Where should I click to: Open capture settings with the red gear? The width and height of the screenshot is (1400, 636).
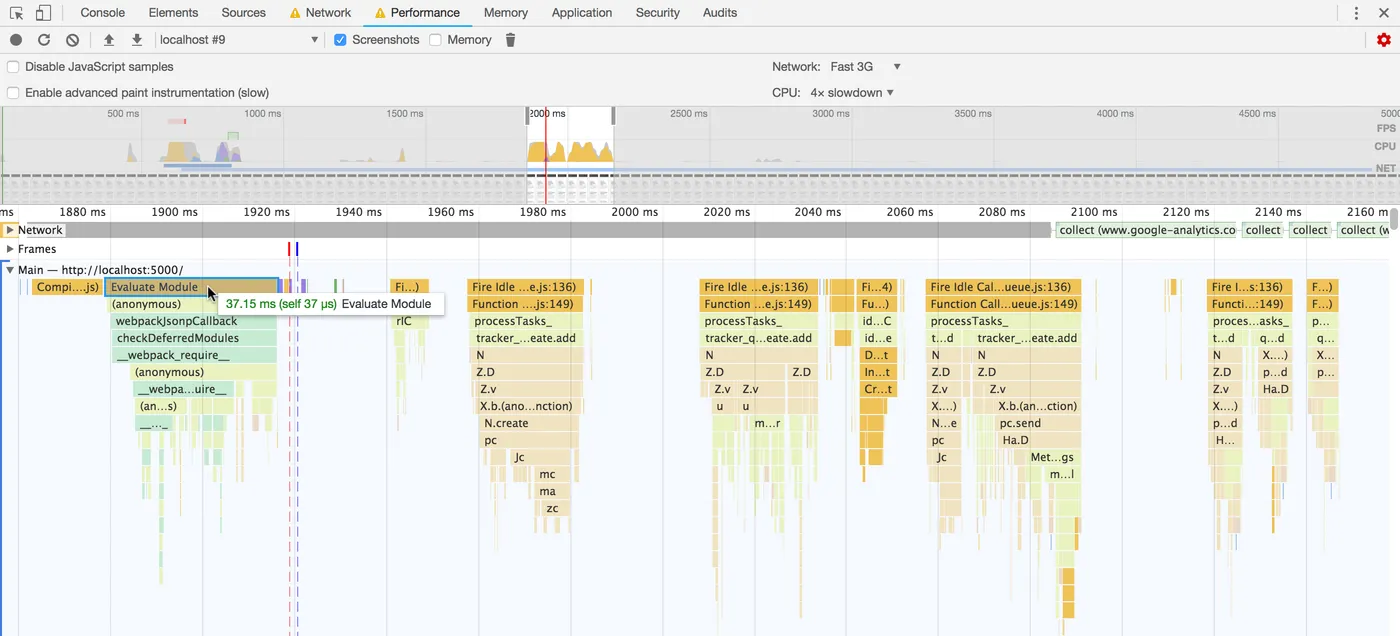click(1384, 40)
